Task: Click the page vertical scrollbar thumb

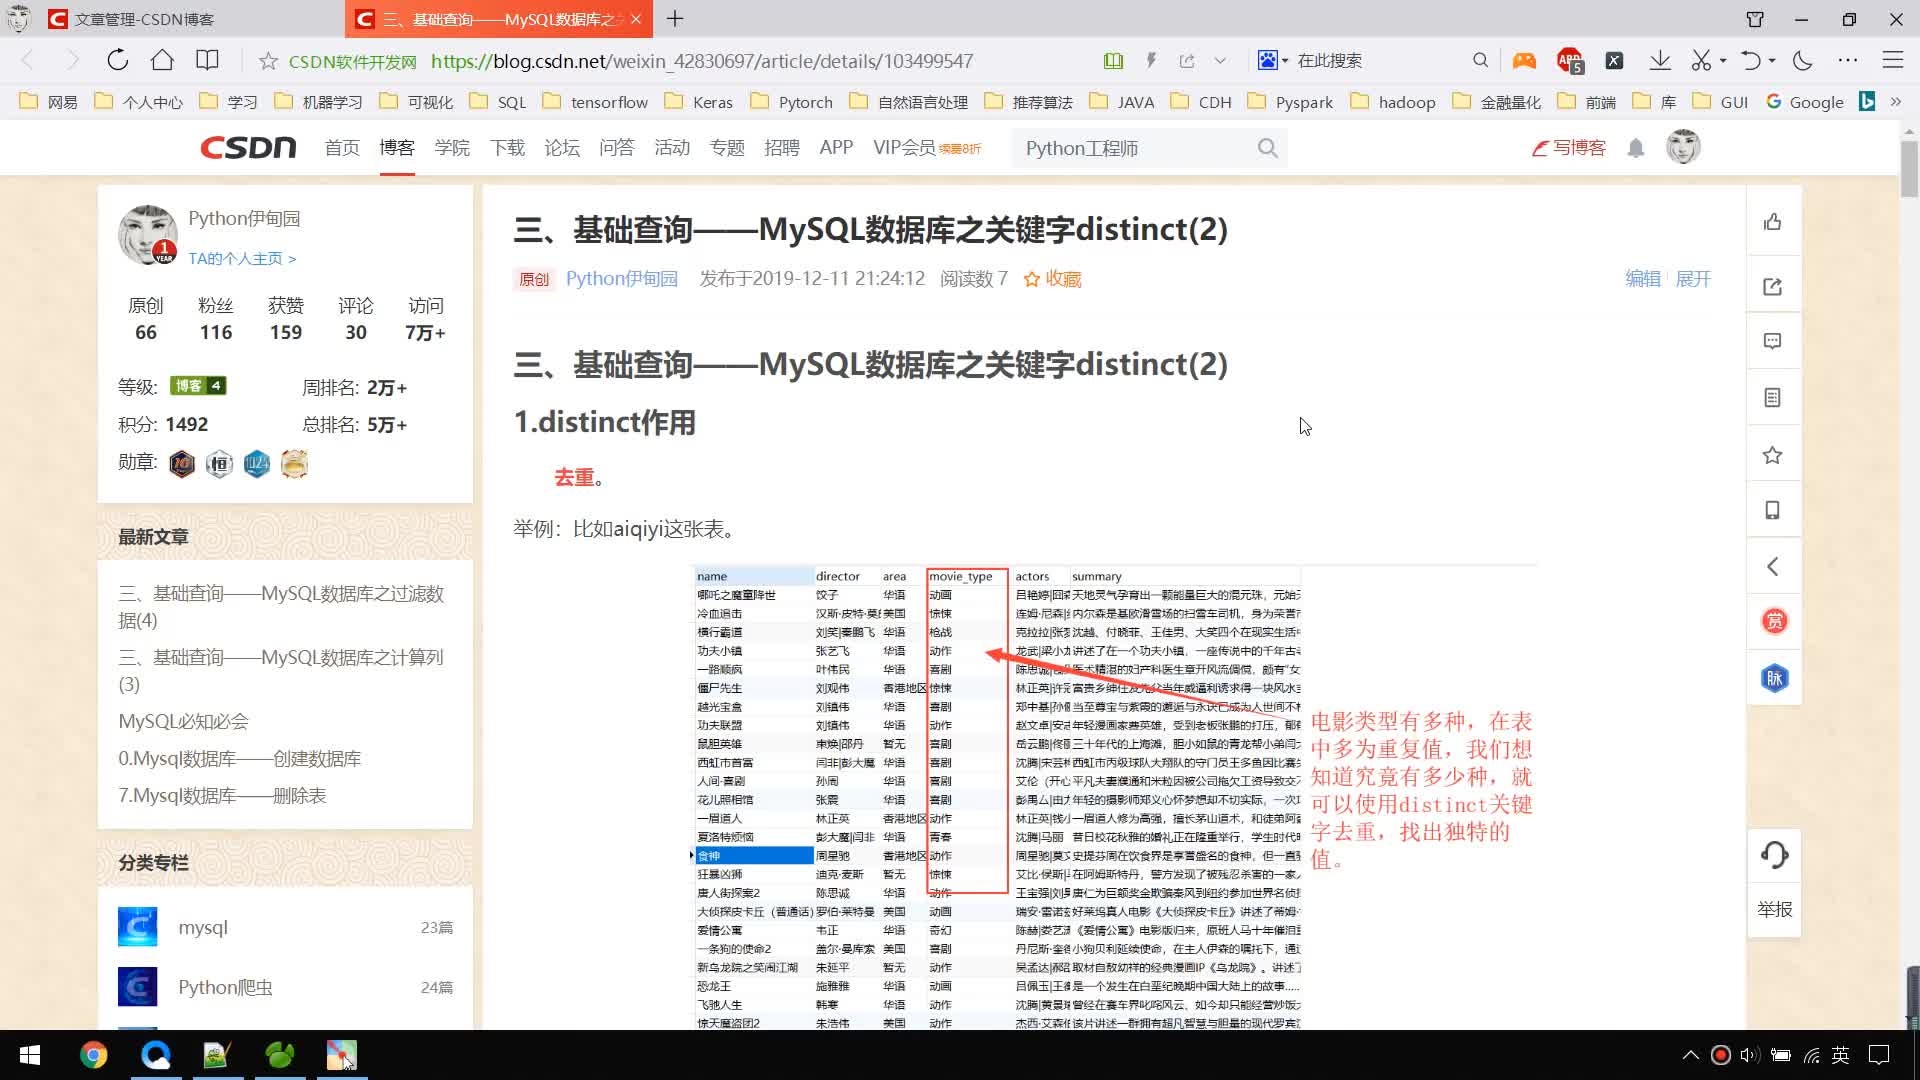Action: [1909, 168]
